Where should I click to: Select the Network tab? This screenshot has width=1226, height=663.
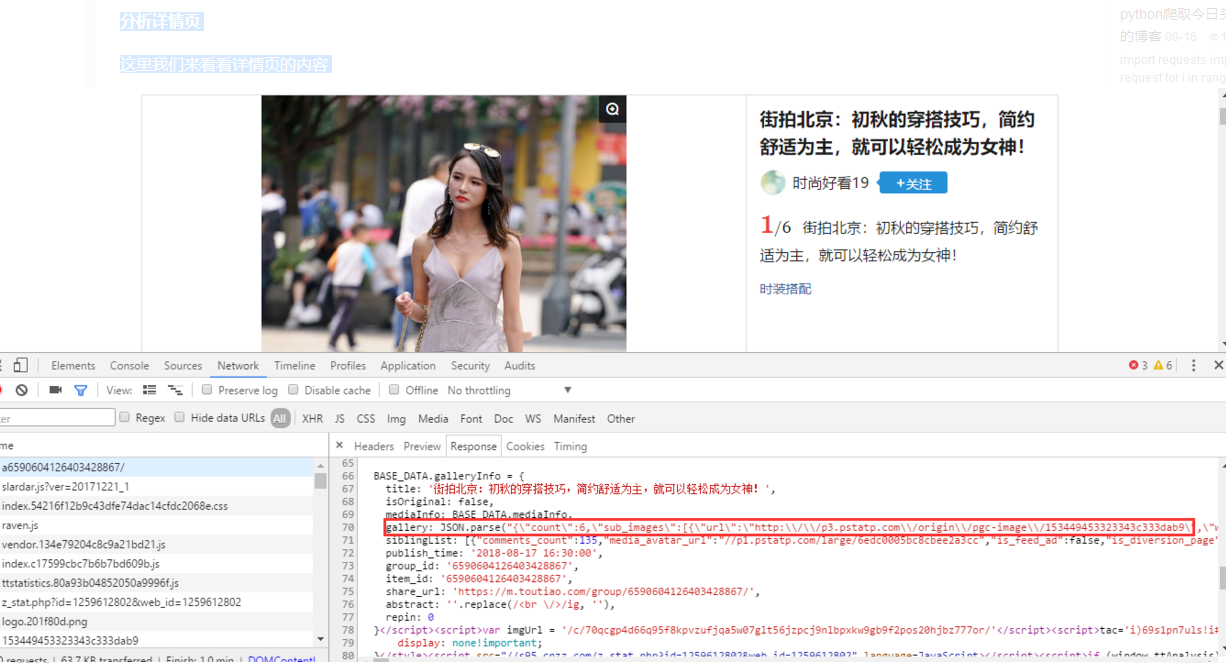pyautogui.click(x=238, y=366)
